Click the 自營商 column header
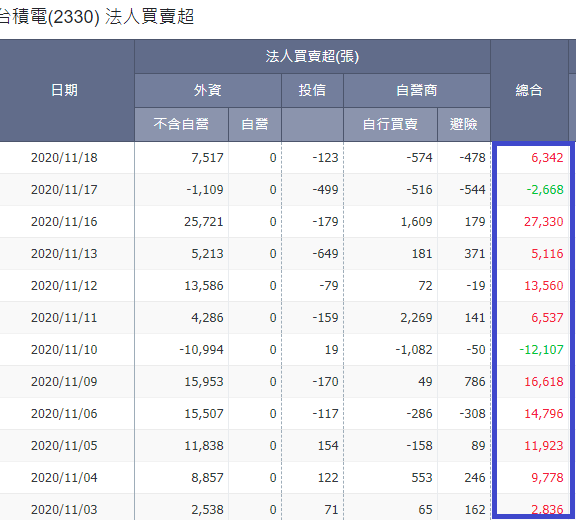This screenshot has width=576, height=520. point(417,90)
